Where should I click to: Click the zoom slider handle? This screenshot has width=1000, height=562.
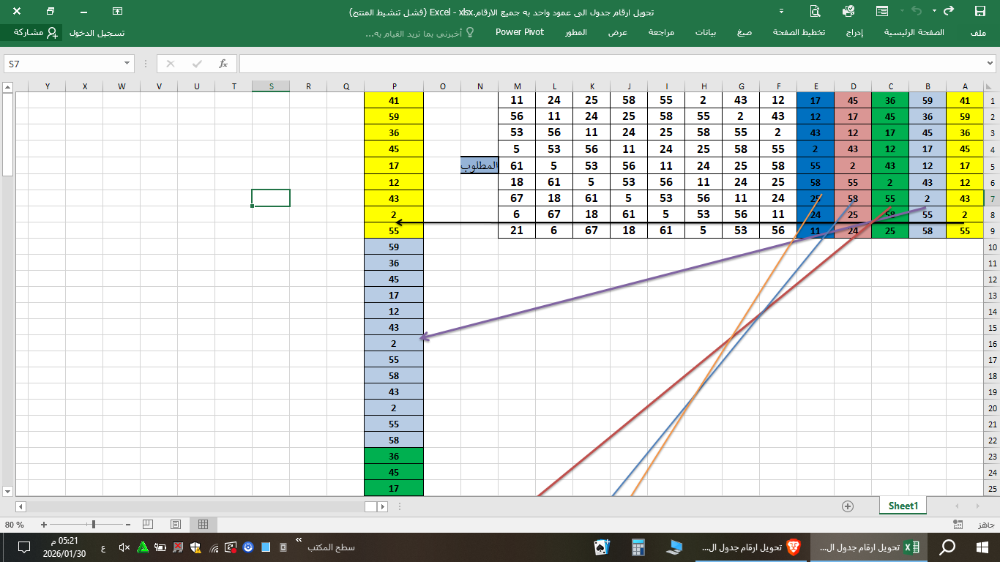[93, 524]
